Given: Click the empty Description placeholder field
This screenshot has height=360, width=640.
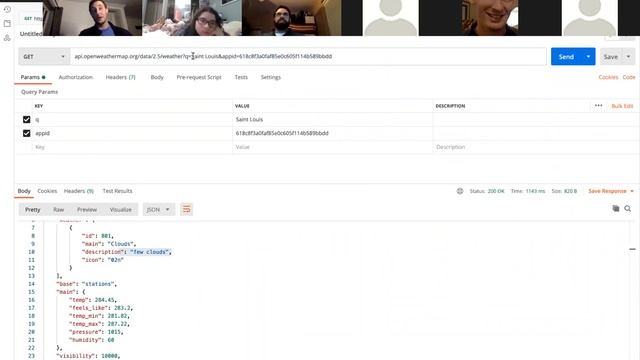Looking at the screenshot, I should coord(535,147).
